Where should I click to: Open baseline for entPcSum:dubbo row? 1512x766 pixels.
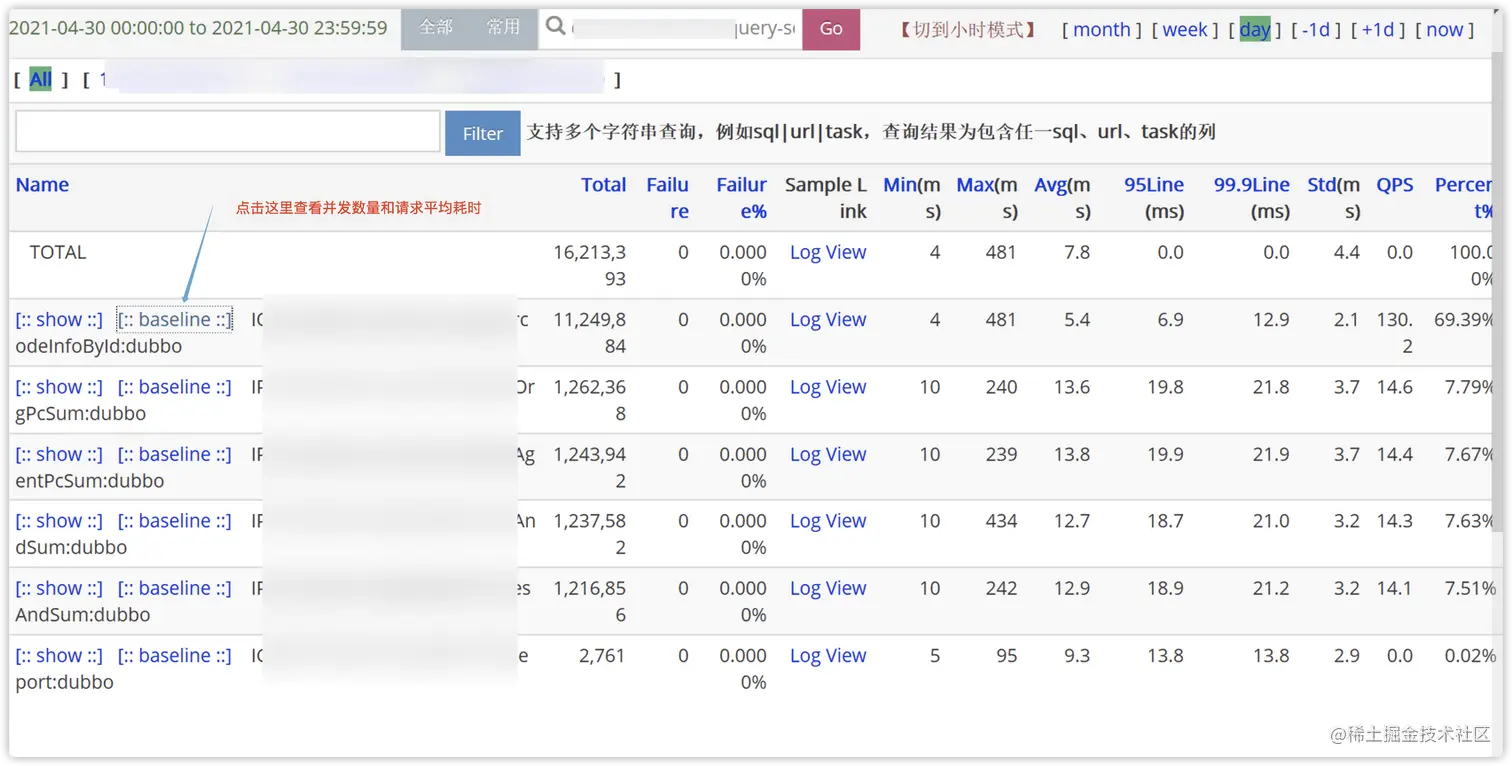click(x=175, y=454)
